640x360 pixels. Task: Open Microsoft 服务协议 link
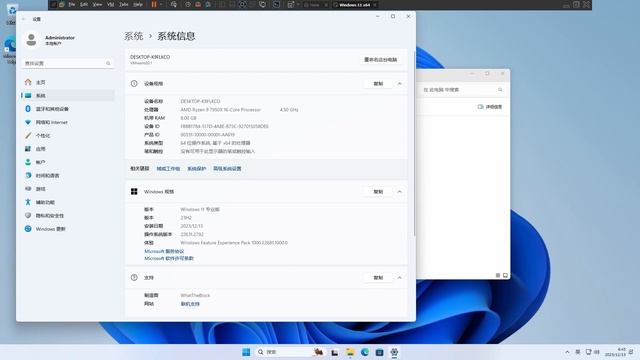[164, 251]
